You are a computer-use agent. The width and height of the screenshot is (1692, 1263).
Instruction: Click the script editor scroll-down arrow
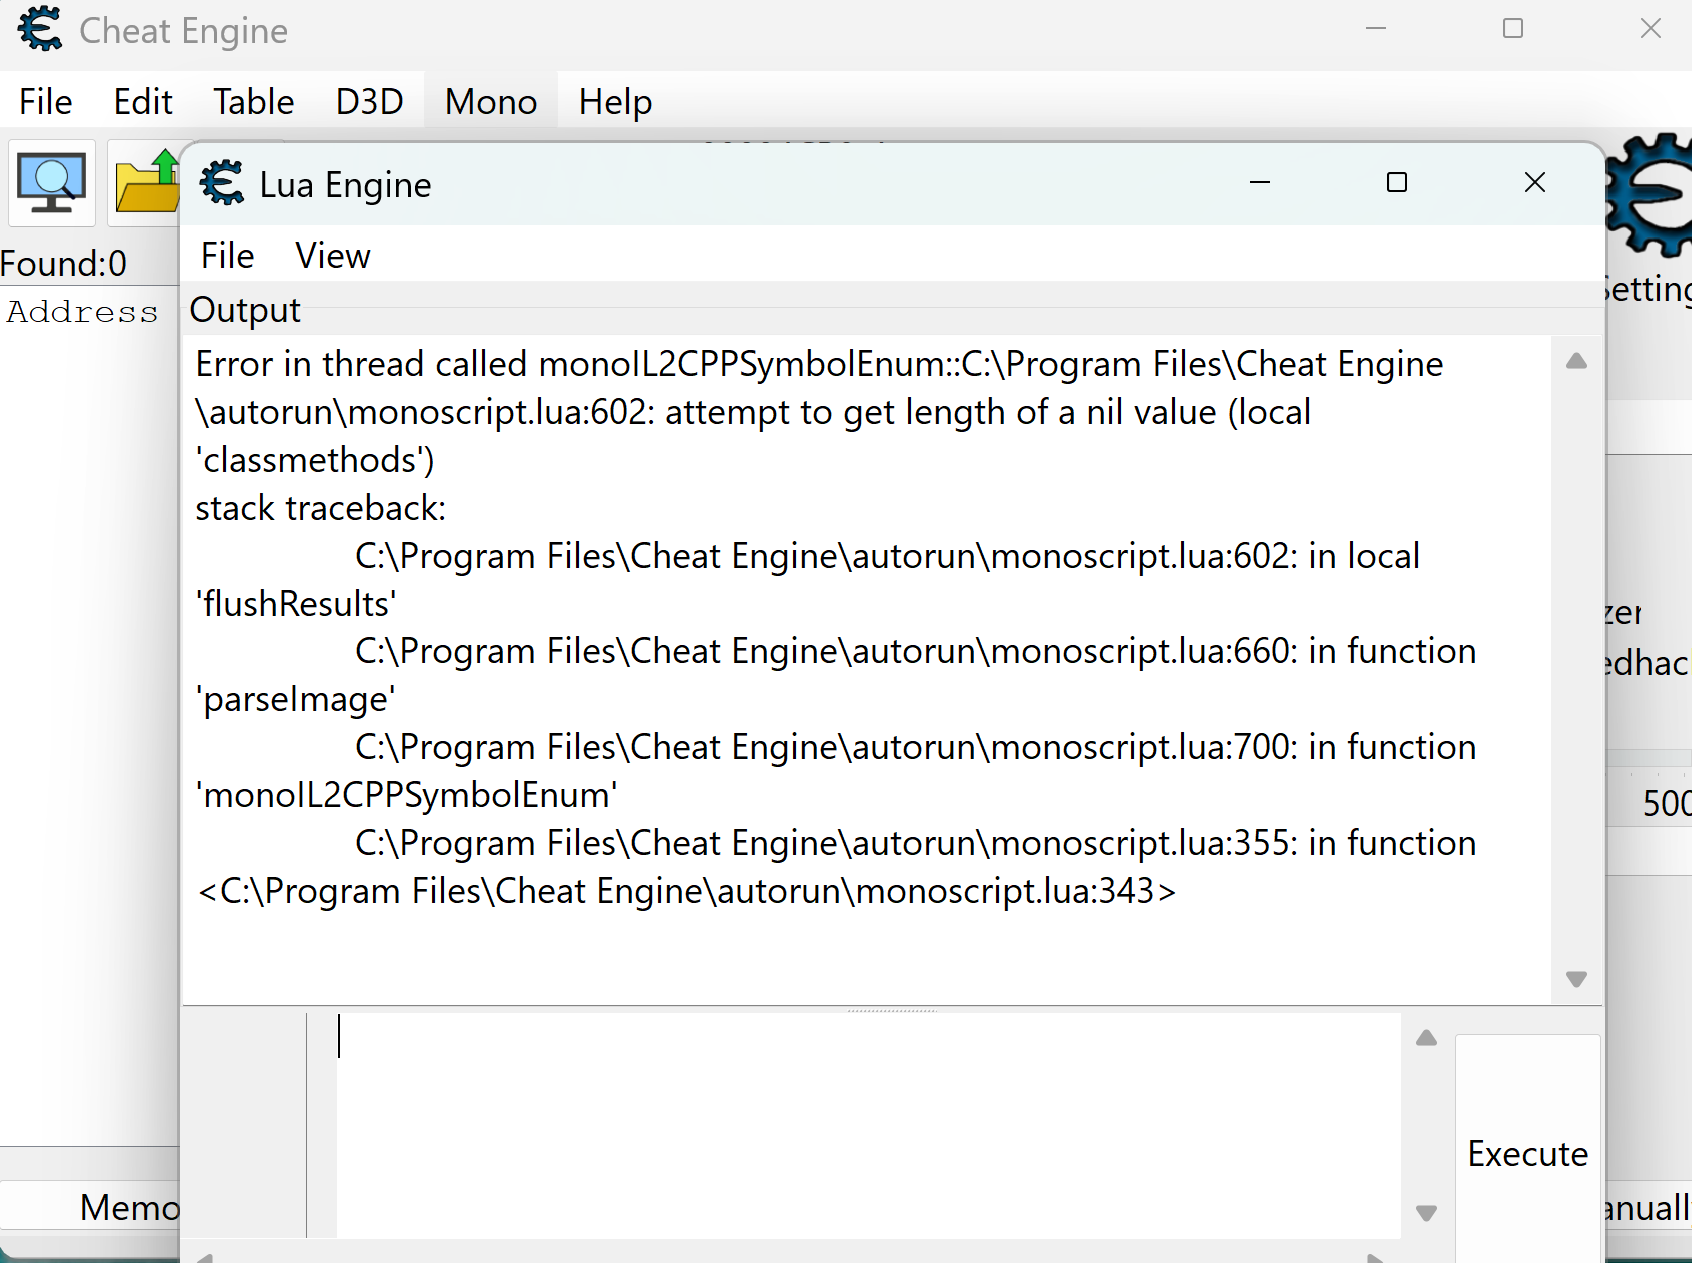1427,1213
